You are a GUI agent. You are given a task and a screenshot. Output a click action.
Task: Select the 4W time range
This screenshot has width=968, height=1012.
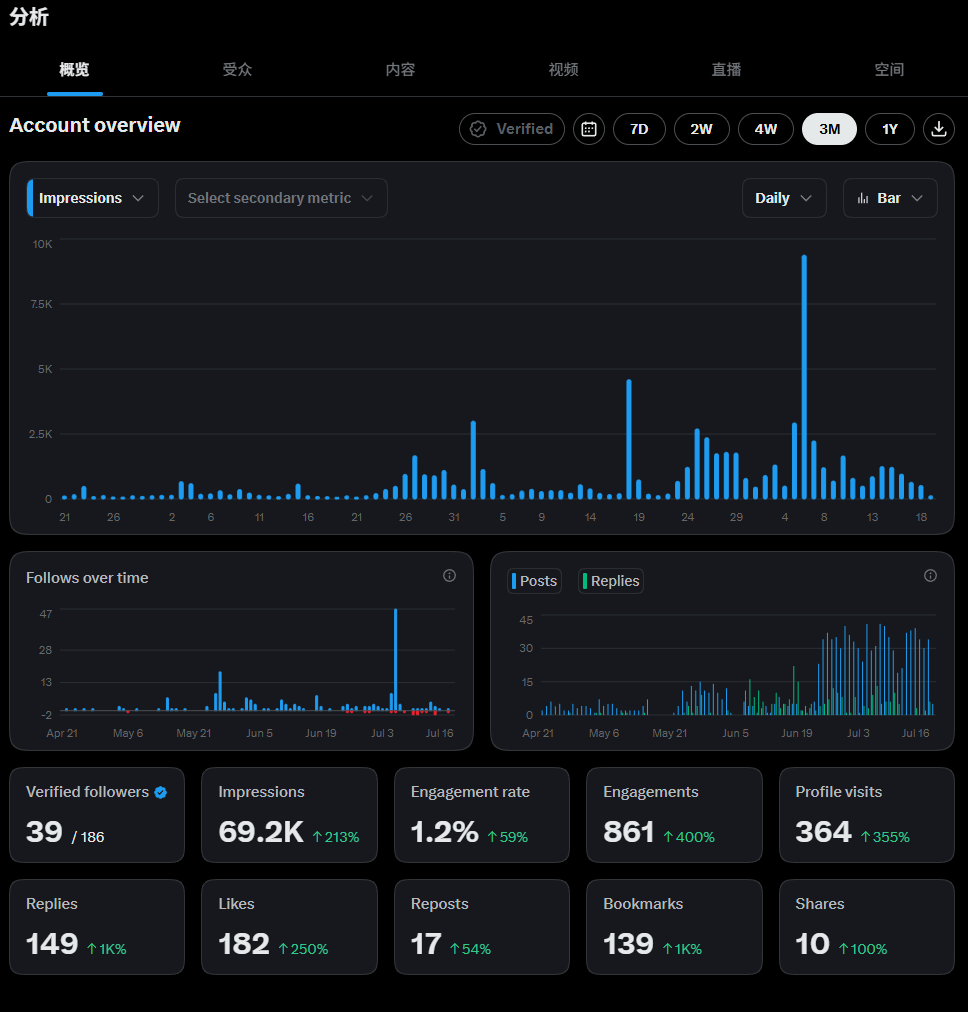click(765, 129)
